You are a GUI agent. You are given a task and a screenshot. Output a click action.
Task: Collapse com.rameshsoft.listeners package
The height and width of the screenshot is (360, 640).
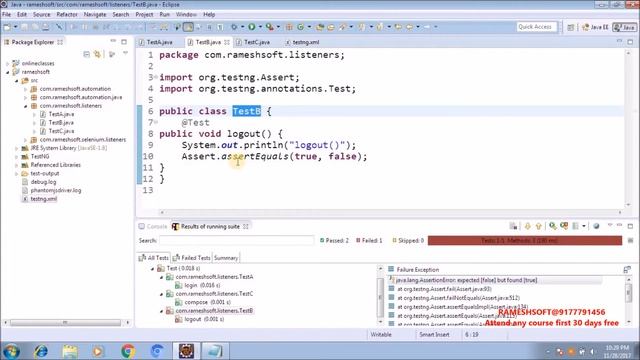coord(26,106)
